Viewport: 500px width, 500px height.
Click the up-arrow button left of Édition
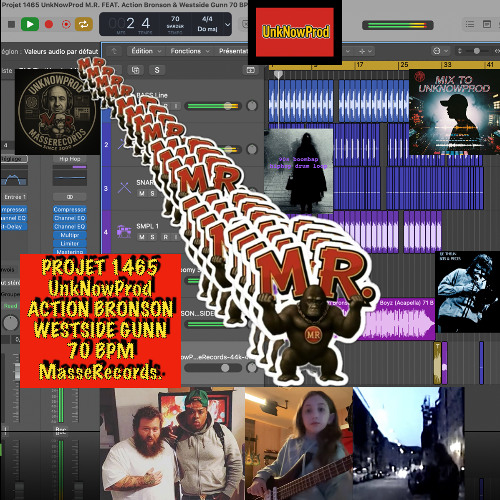click(114, 51)
